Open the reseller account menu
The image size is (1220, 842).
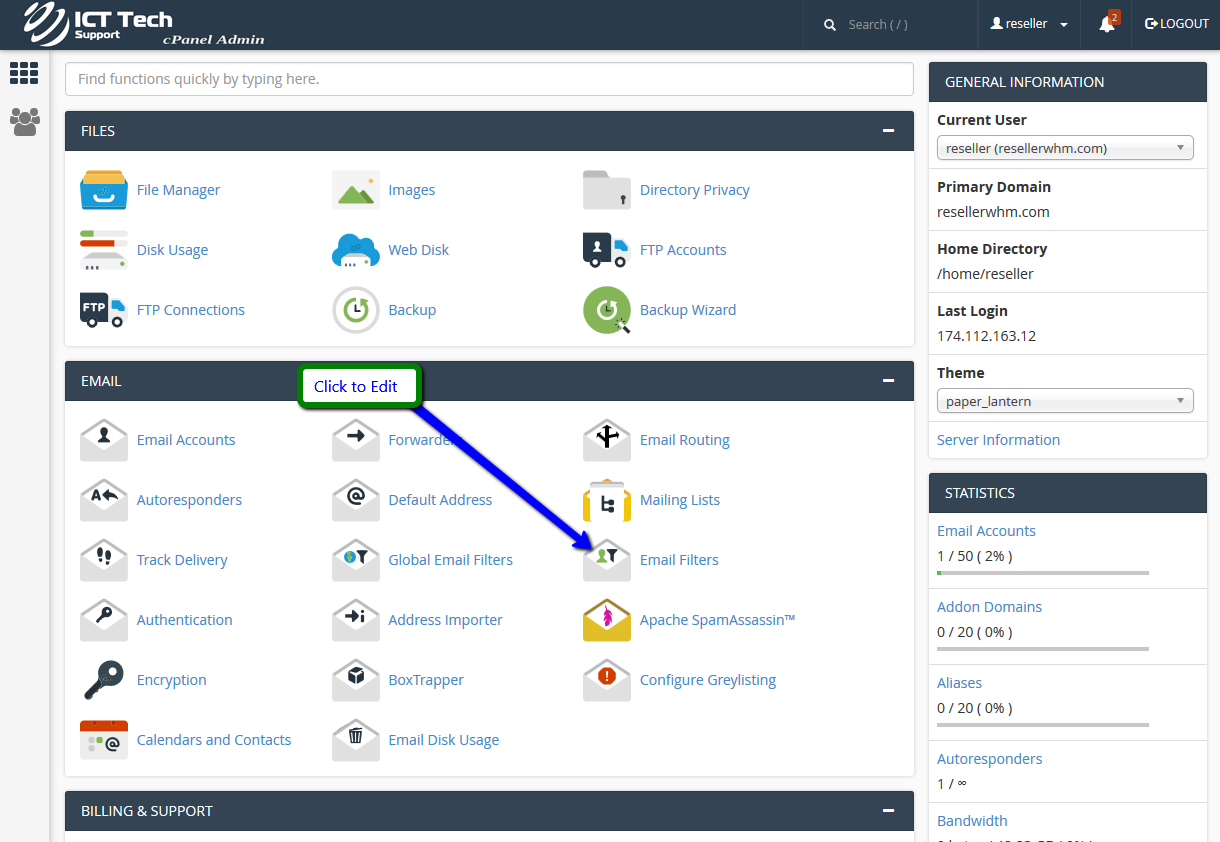pos(1029,24)
